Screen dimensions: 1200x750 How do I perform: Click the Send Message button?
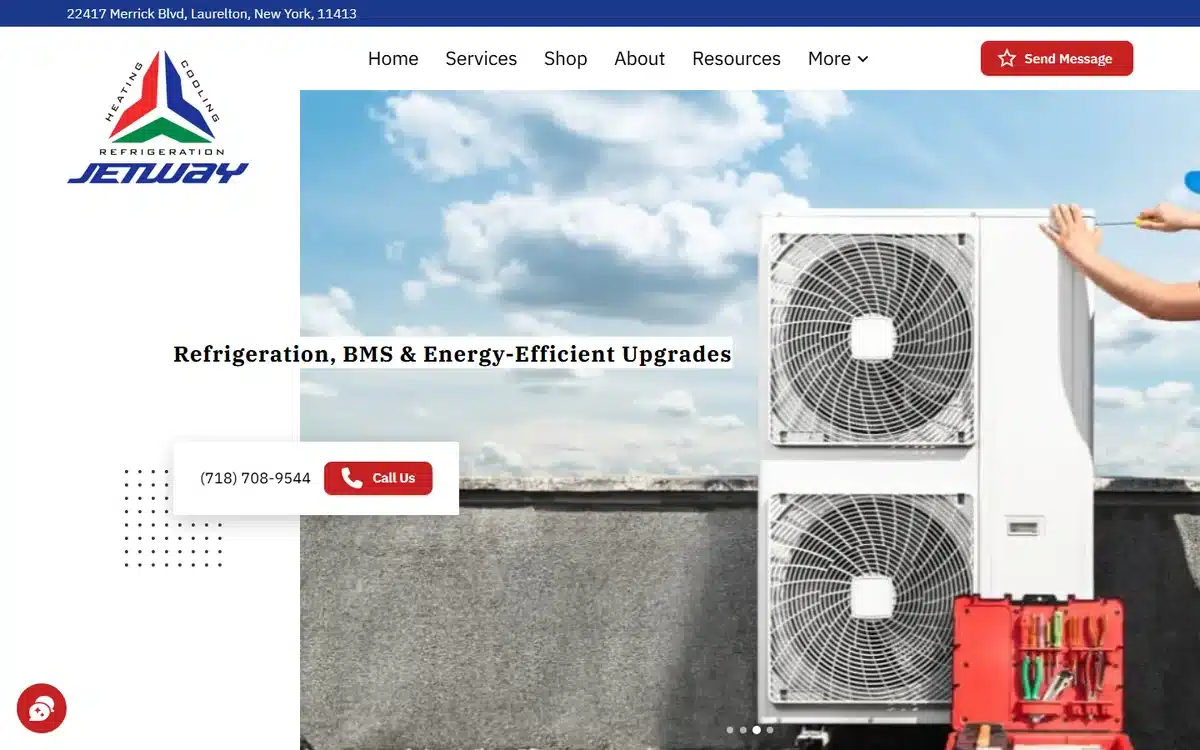(x=1057, y=58)
